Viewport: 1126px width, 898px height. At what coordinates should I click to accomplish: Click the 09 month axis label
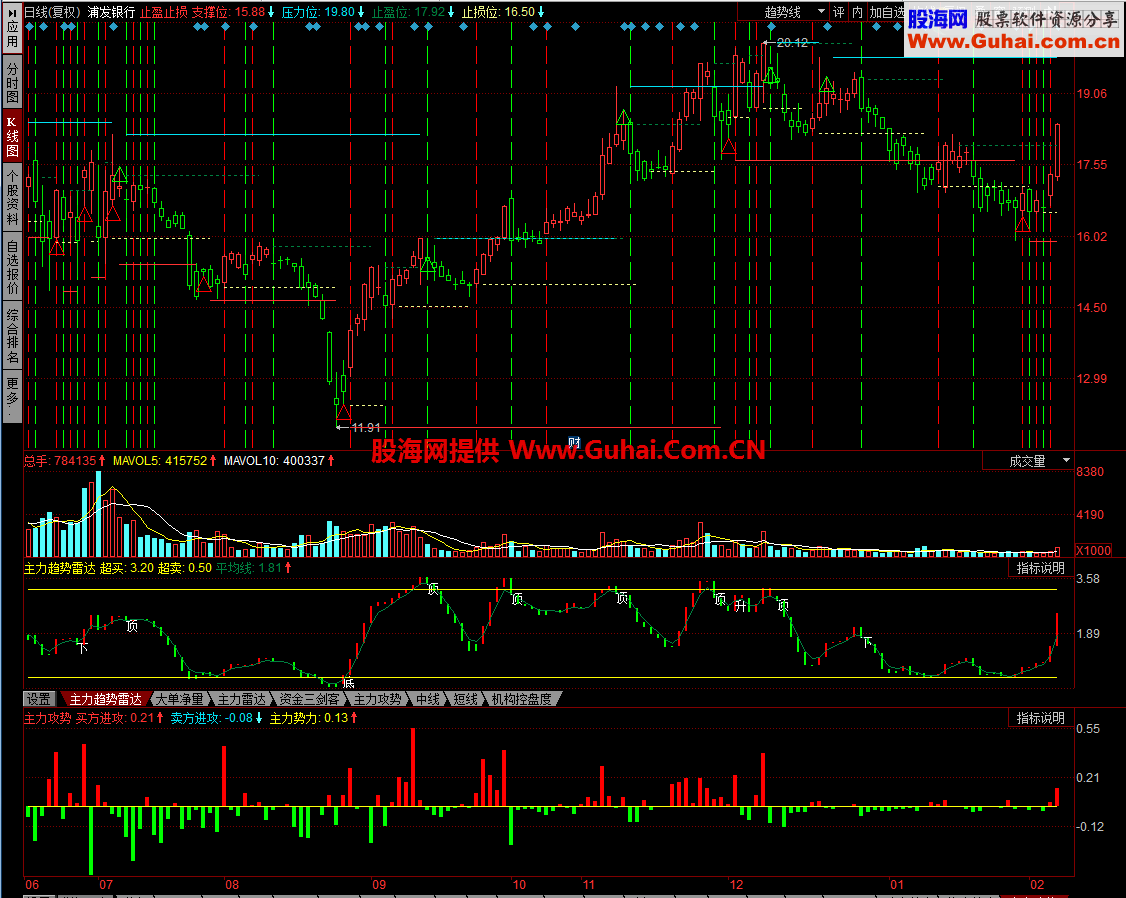point(379,884)
